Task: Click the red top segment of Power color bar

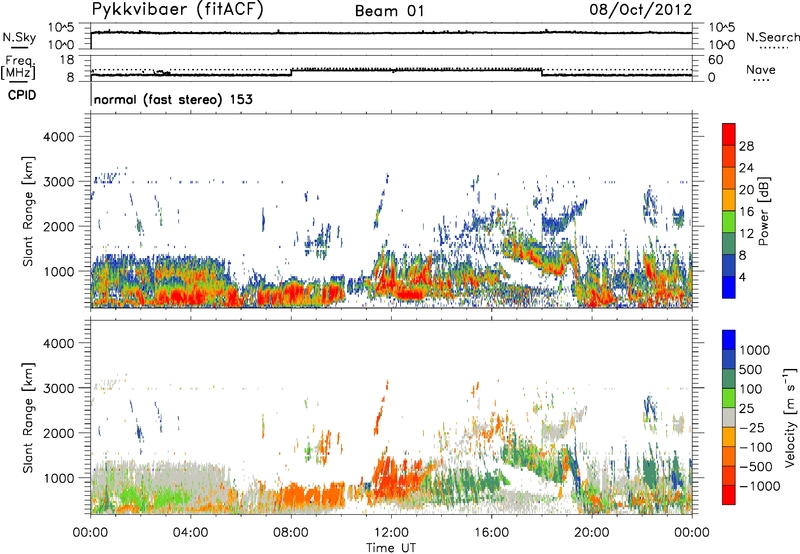Action: click(x=729, y=134)
